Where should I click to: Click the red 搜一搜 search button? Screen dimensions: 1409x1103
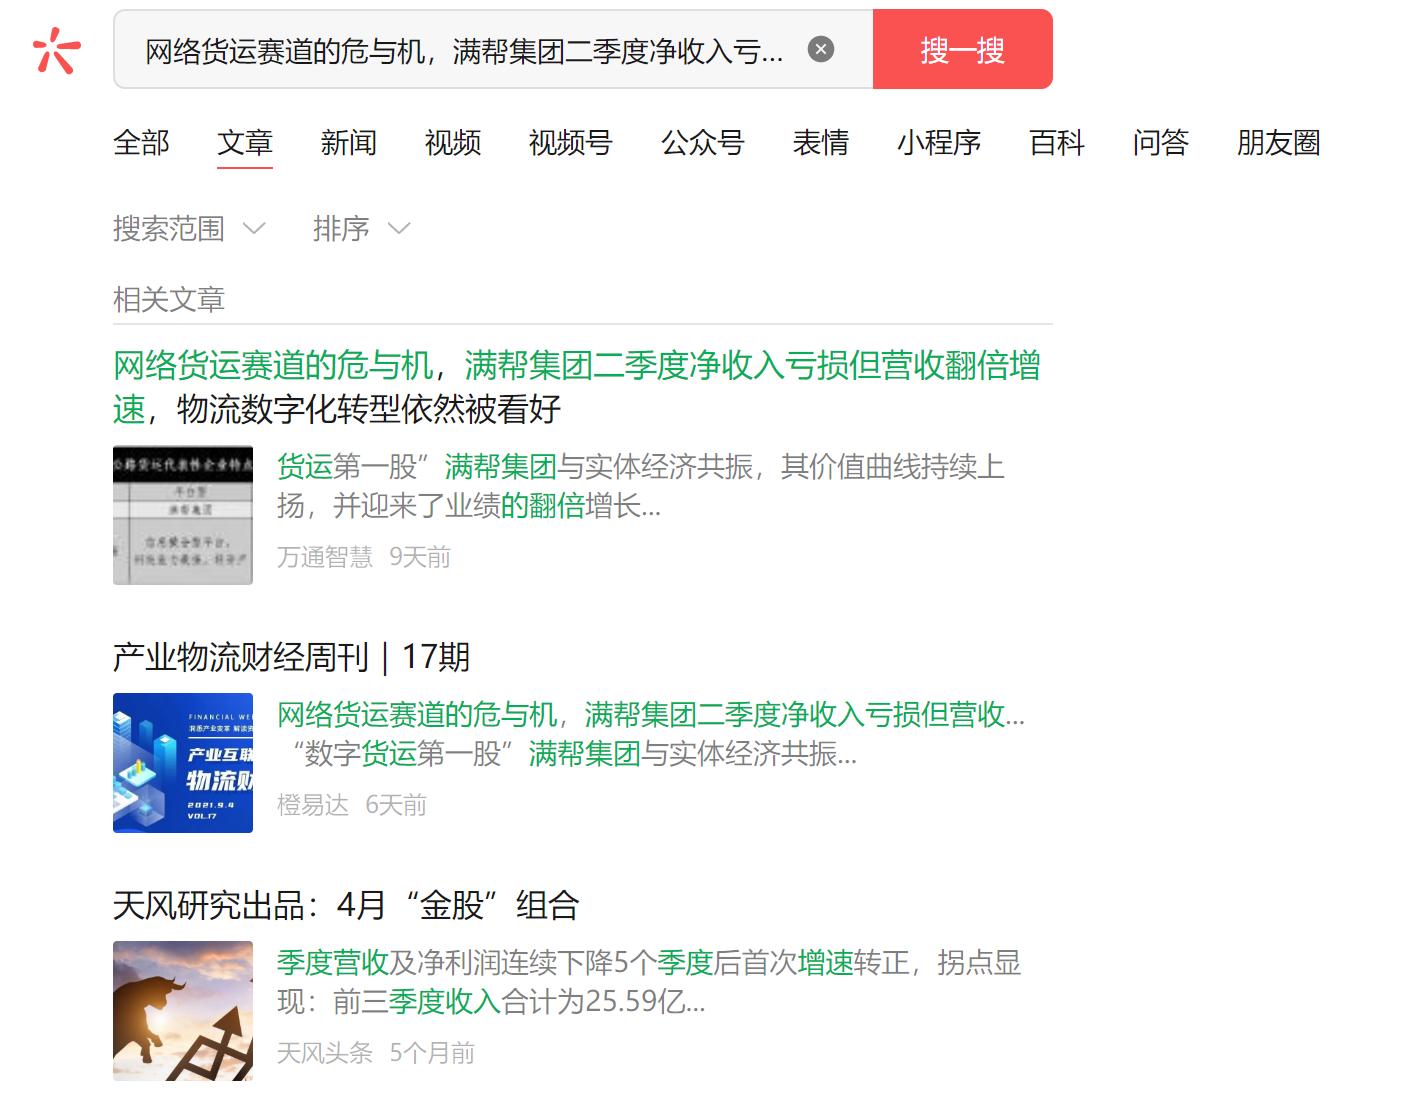pos(962,49)
